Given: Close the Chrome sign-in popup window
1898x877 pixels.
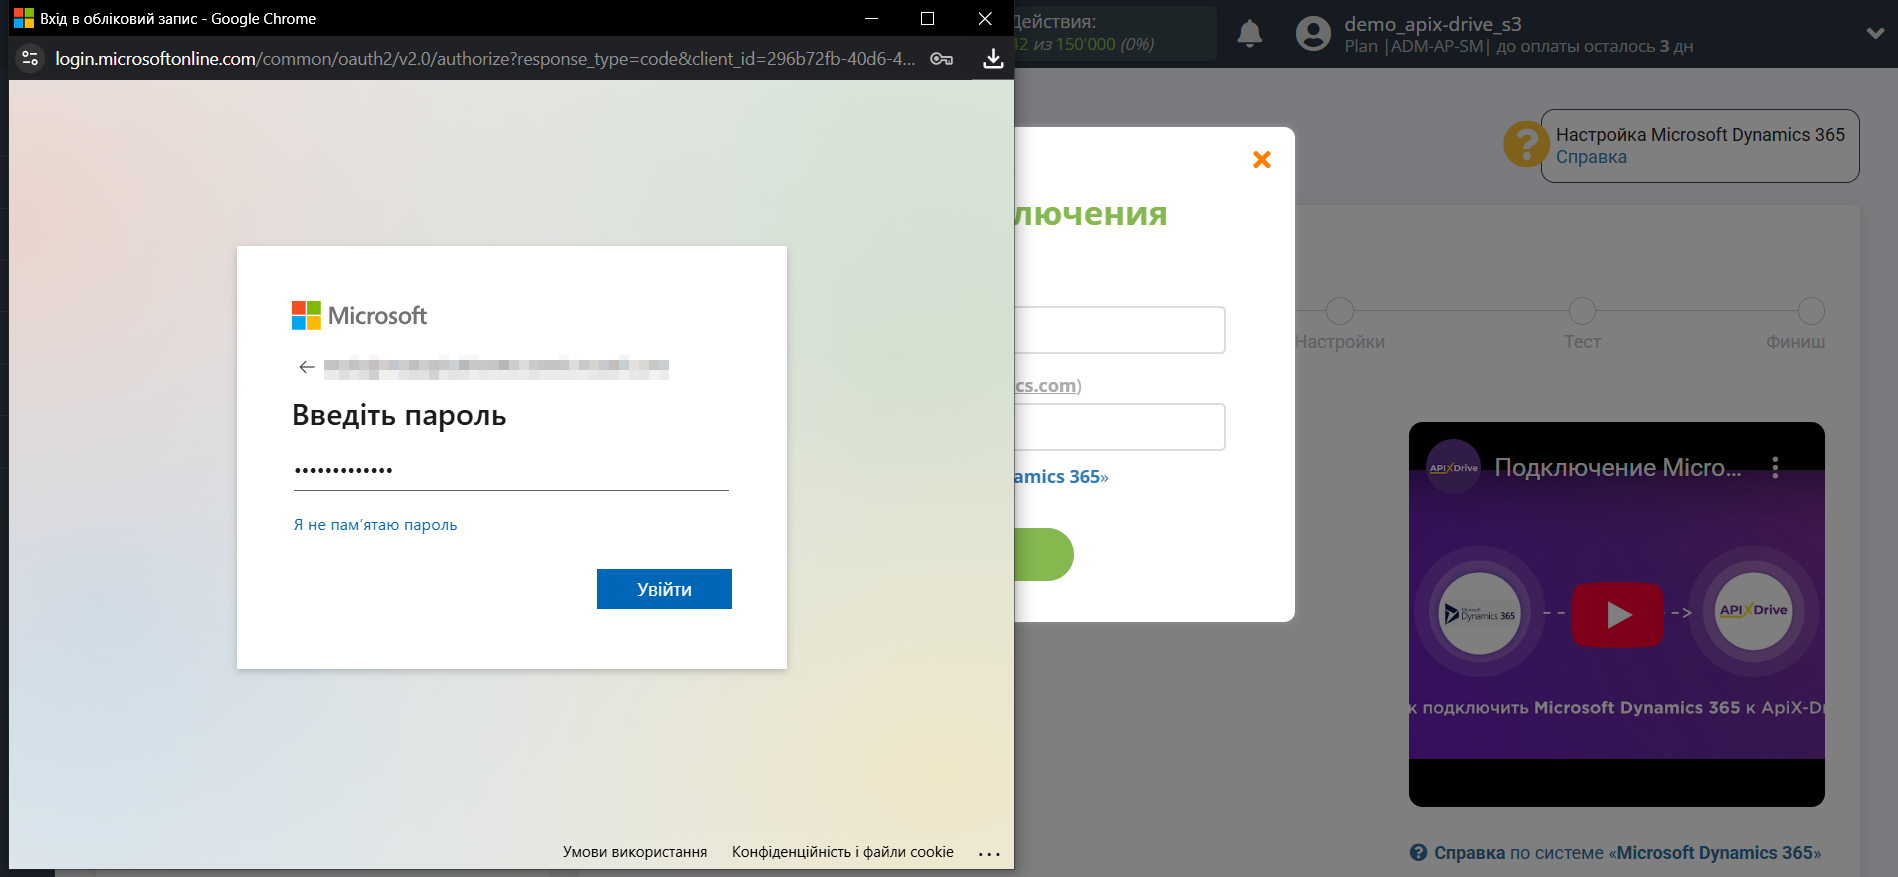Looking at the screenshot, I should [985, 19].
